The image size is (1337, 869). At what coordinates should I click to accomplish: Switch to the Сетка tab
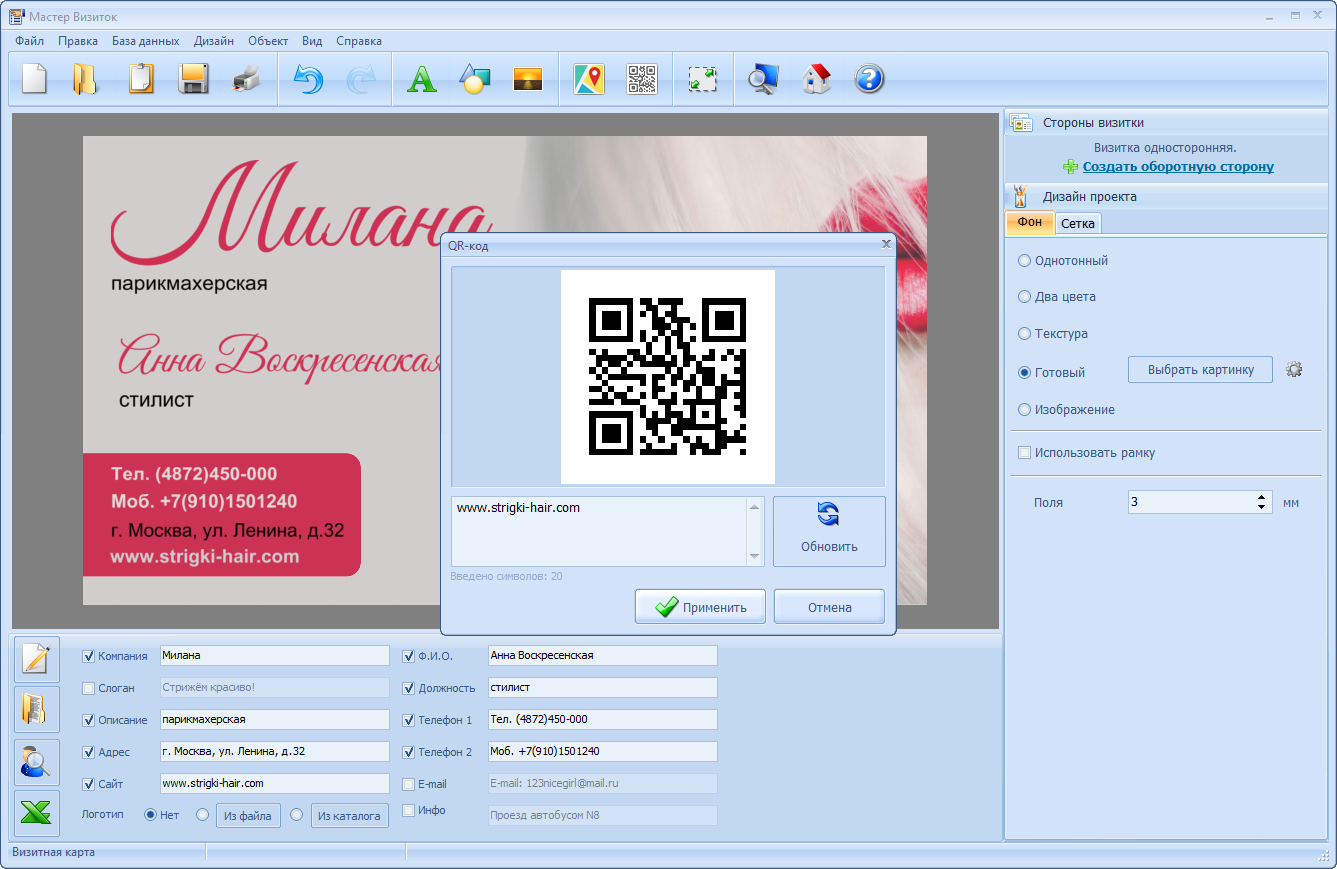coord(1078,224)
